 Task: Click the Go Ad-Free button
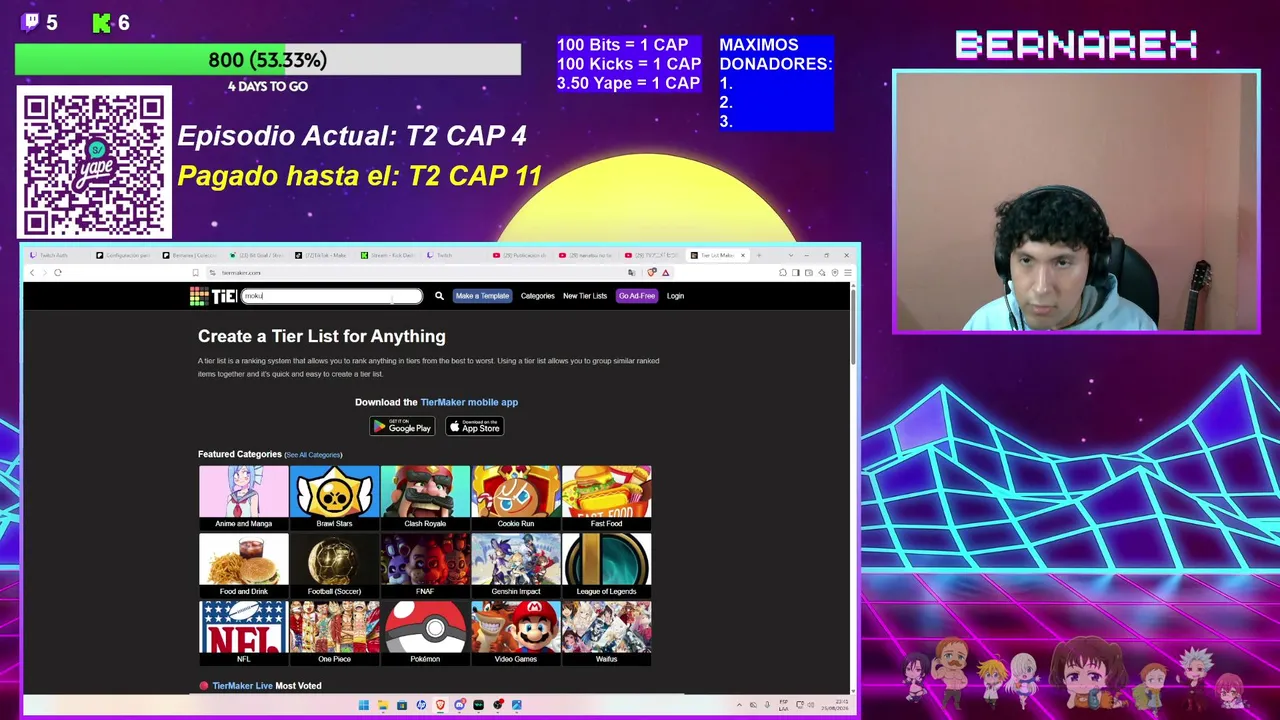coord(637,296)
